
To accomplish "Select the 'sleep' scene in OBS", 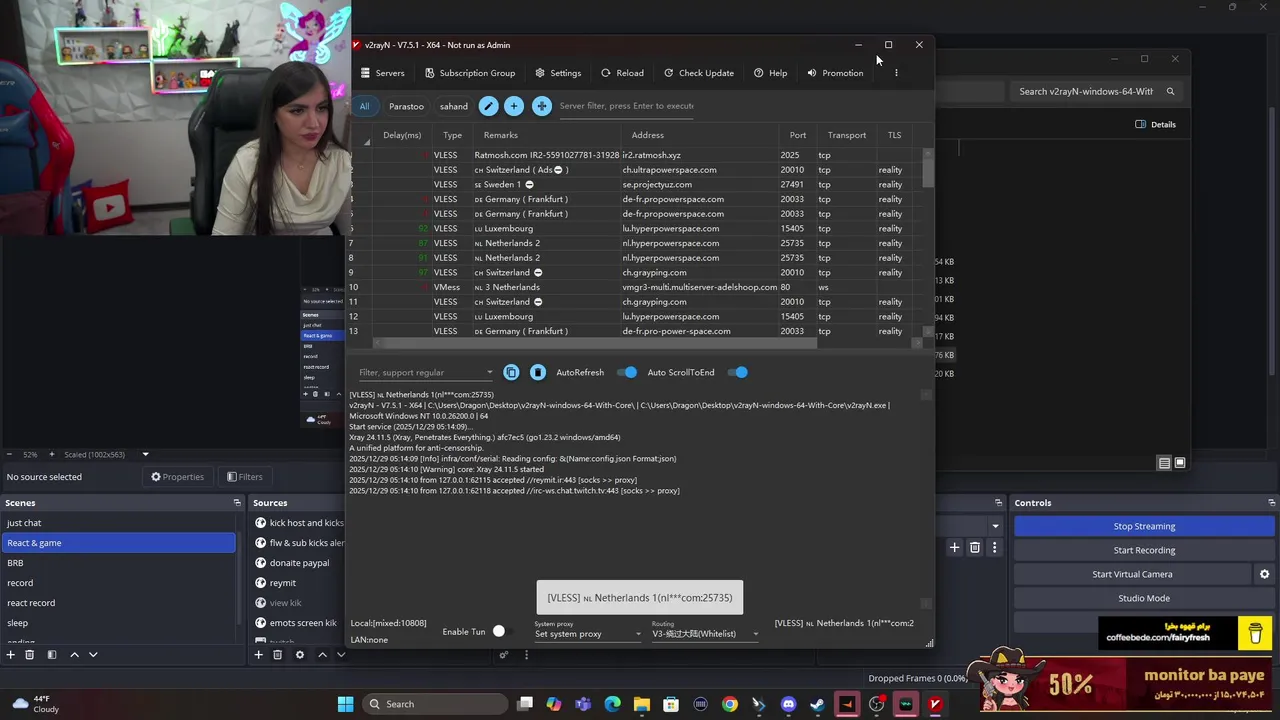I will click(x=119, y=623).
